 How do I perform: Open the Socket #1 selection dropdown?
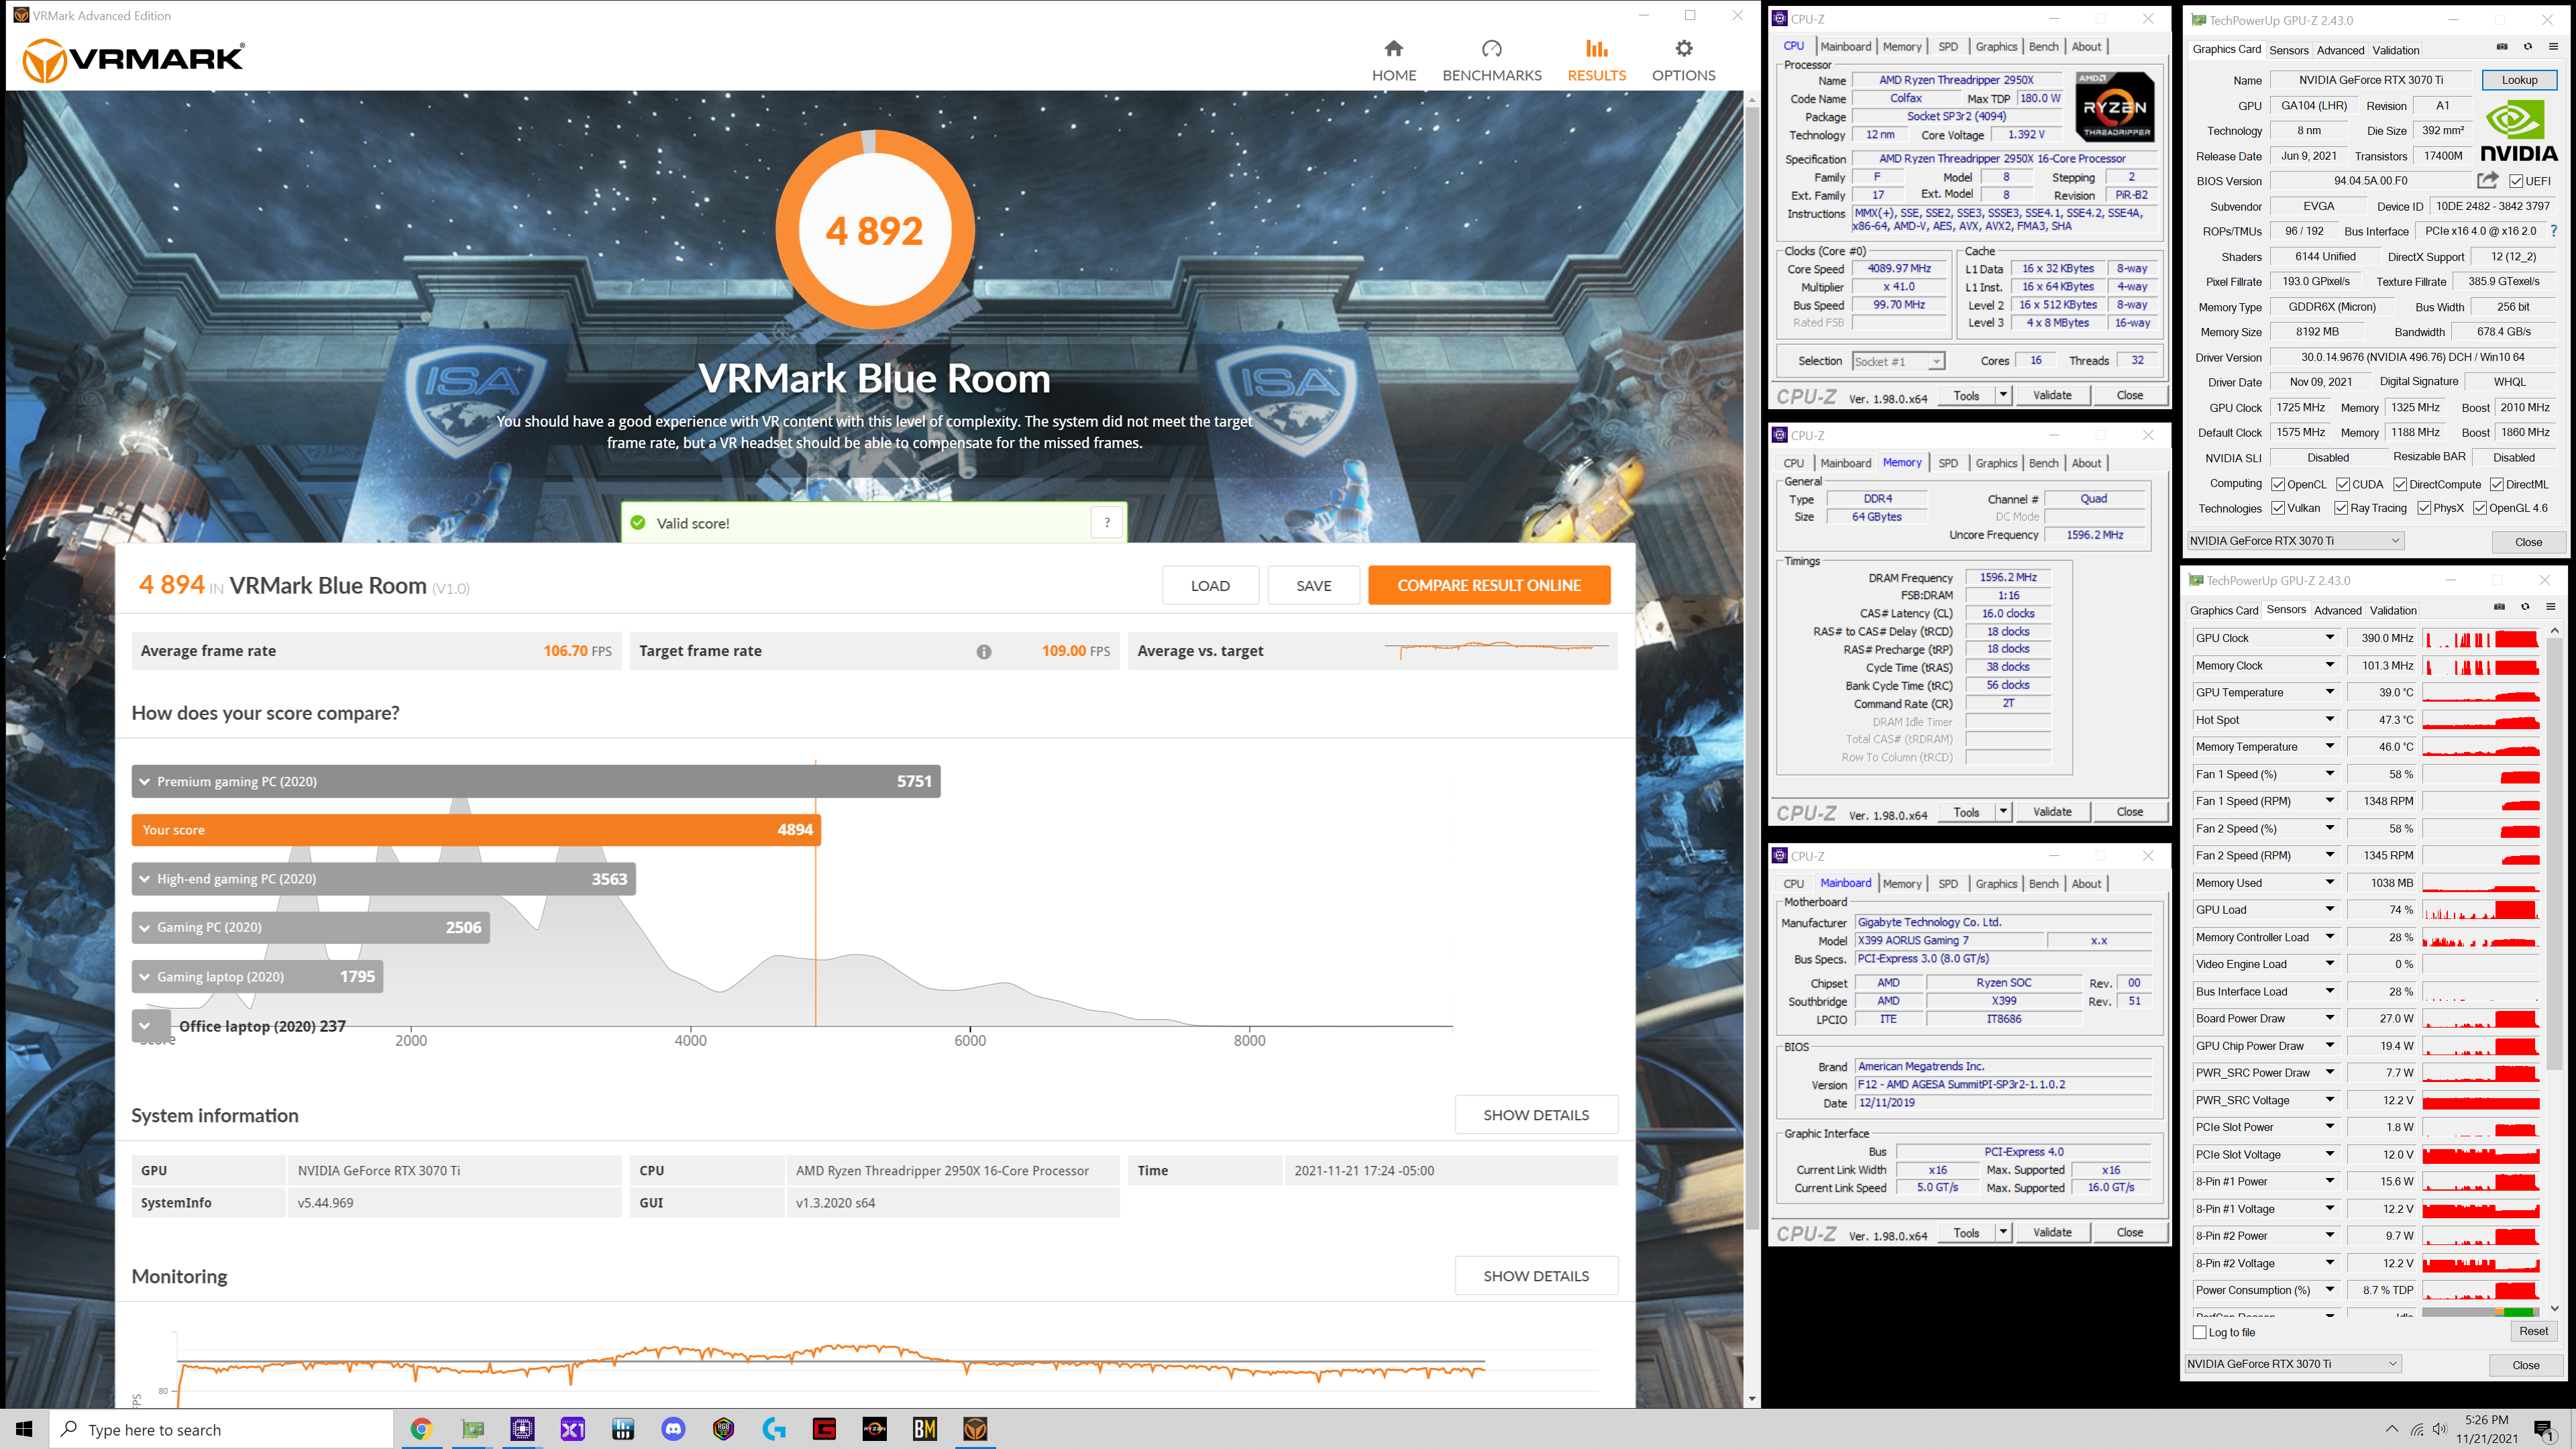1898,361
